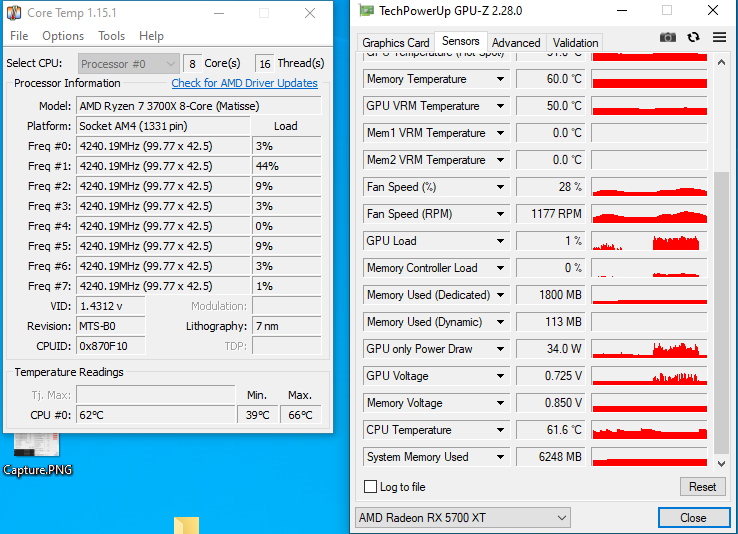Enable the Log to file checkbox

click(370, 486)
